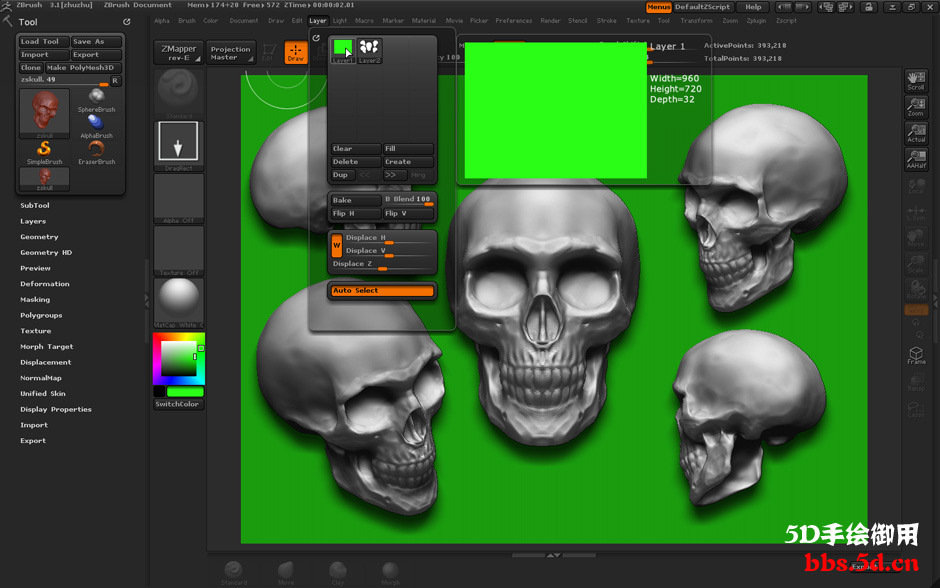The height and width of the screenshot is (588, 940).
Task: Click the Layer palette dock icon
Action: [x=316, y=38]
